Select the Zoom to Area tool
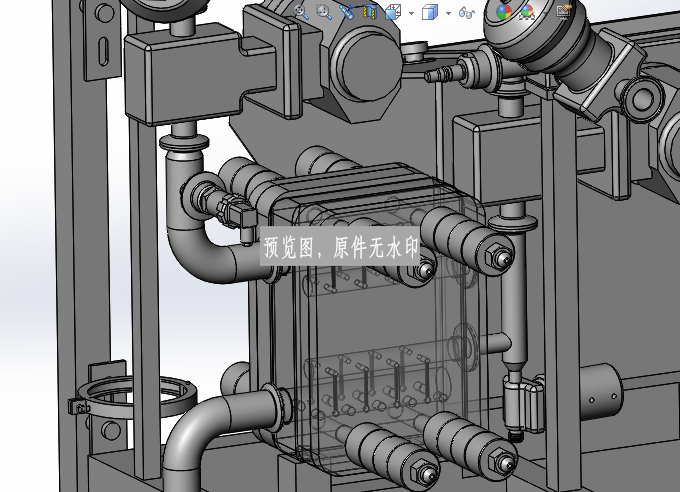This screenshot has width=680, height=492. click(324, 12)
